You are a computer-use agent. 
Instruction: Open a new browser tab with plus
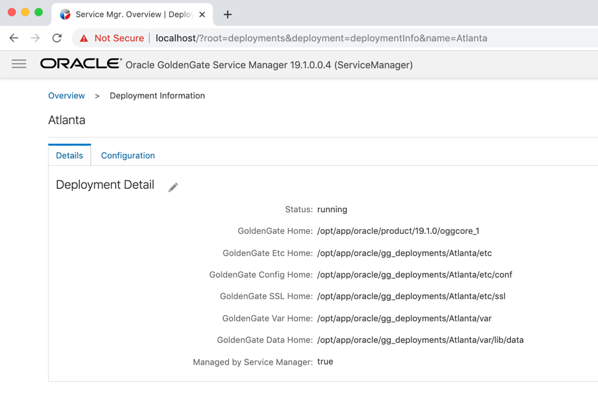[x=228, y=14]
